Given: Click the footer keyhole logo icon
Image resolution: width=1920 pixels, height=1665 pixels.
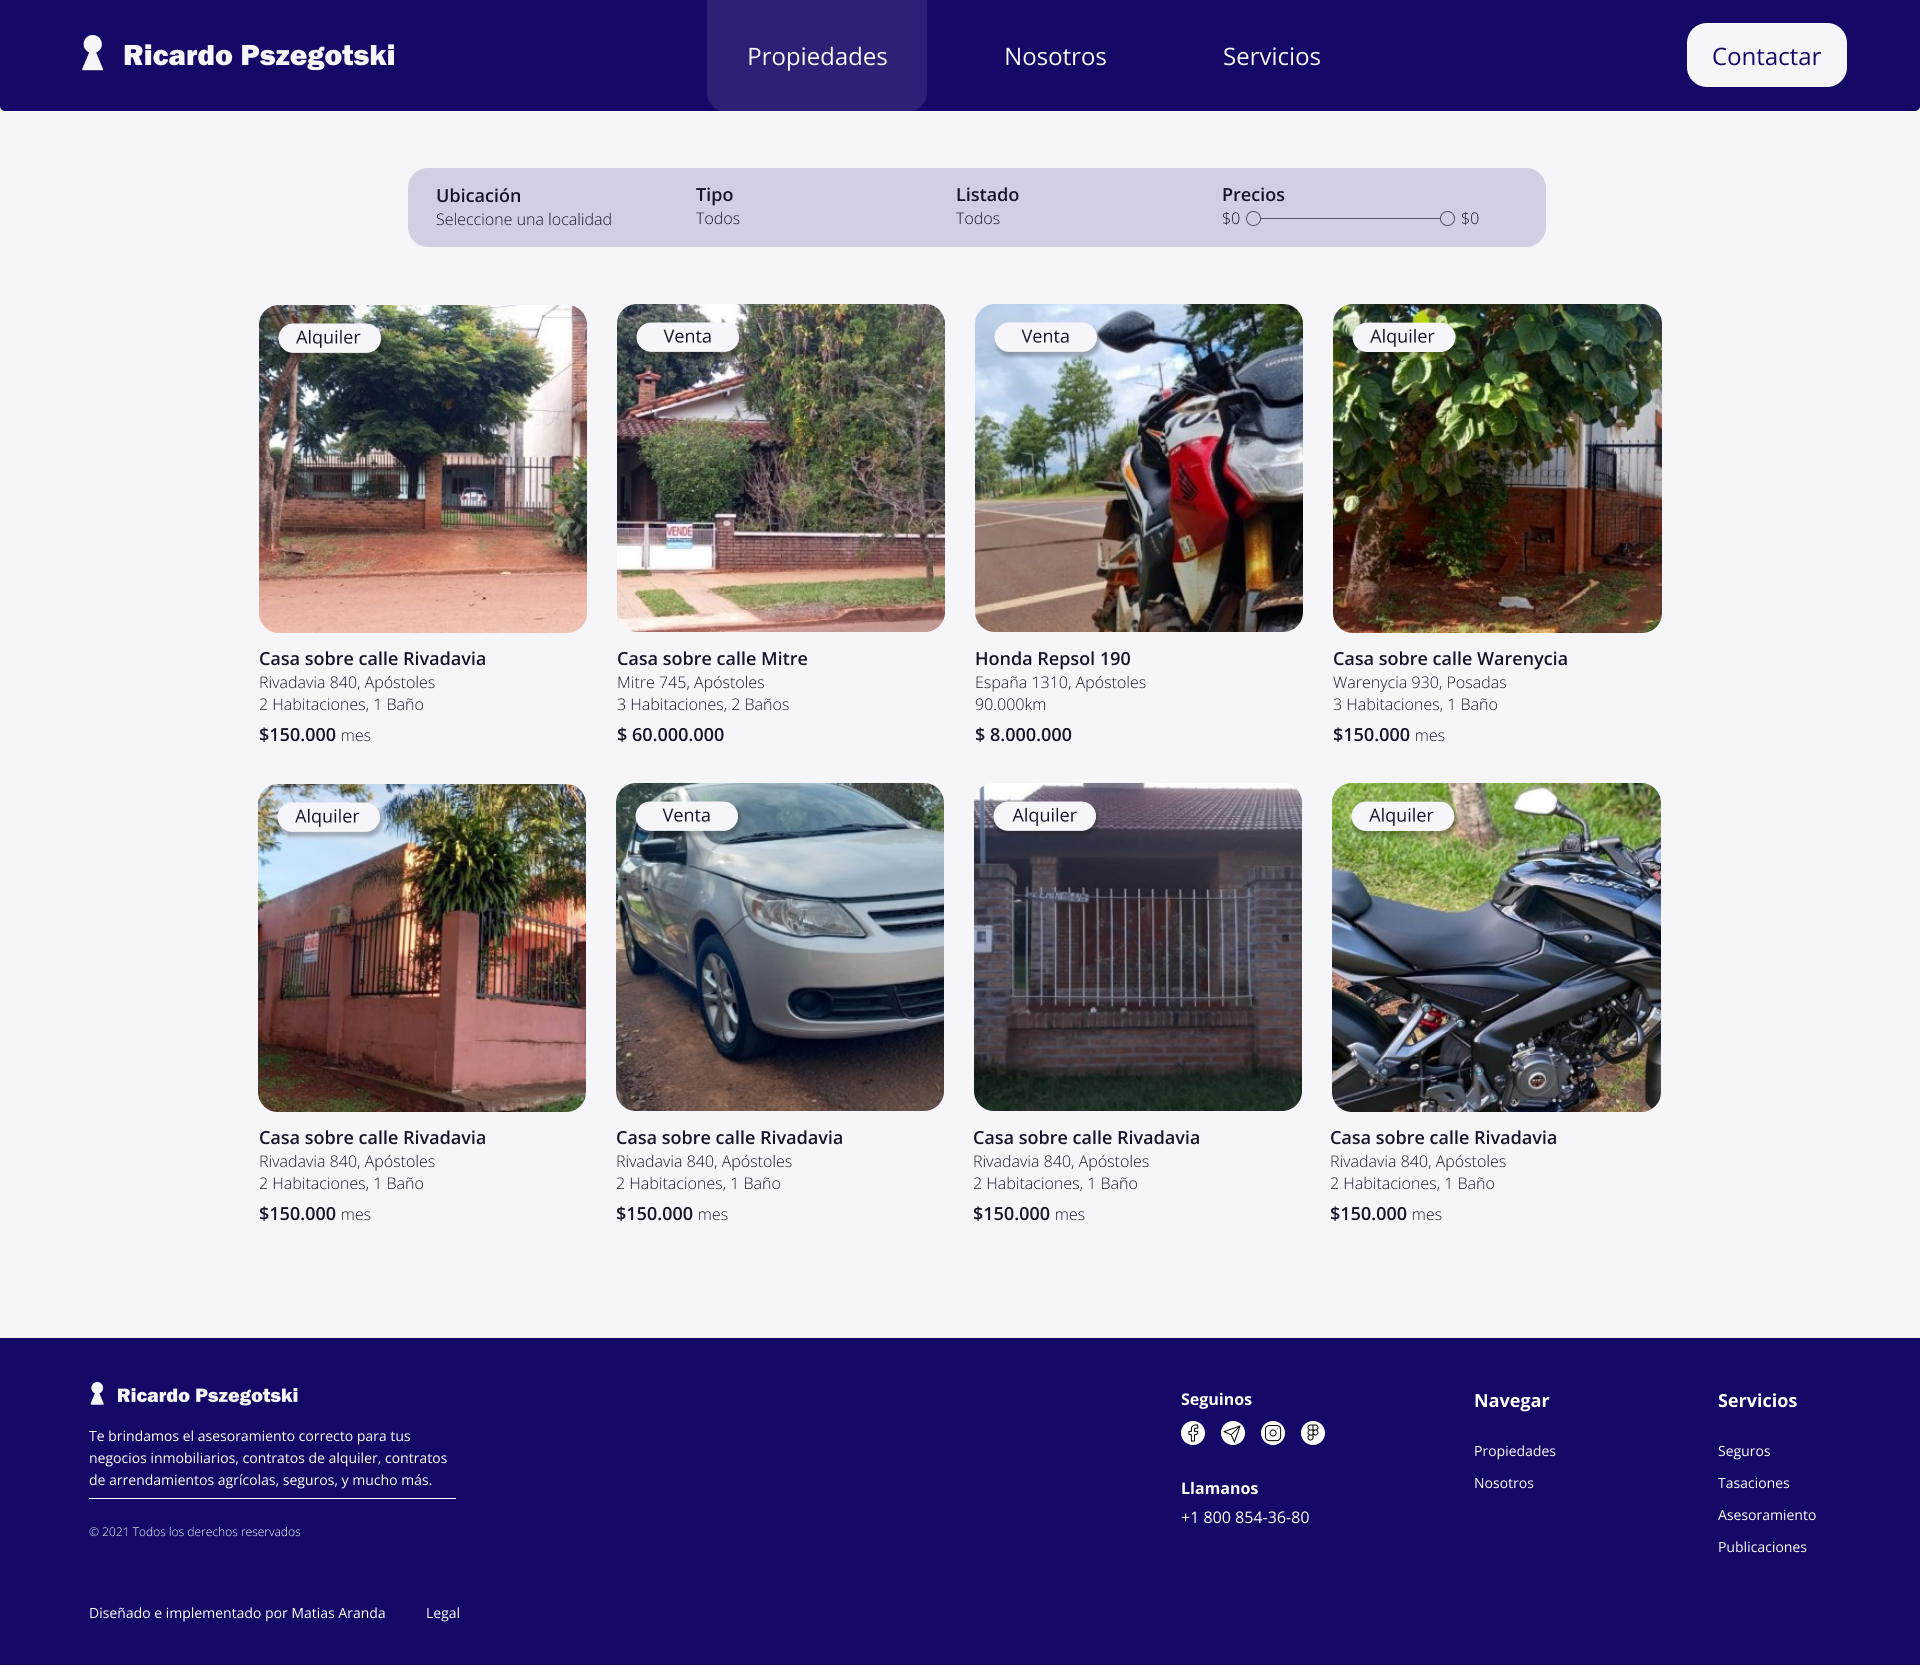Looking at the screenshot, I should pyautogui.click(x=97, y=1394).
